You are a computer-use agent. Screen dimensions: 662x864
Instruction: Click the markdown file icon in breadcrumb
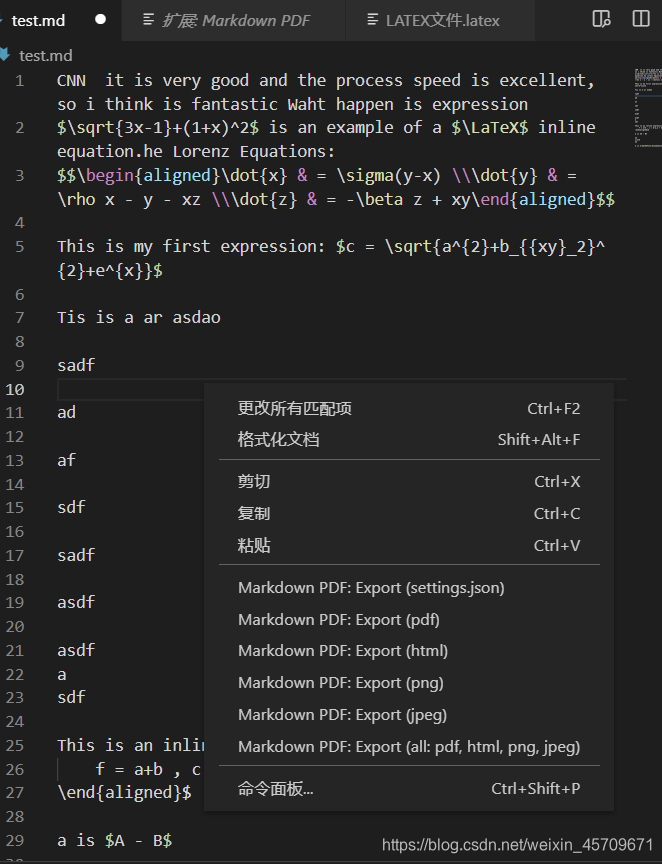5,55
